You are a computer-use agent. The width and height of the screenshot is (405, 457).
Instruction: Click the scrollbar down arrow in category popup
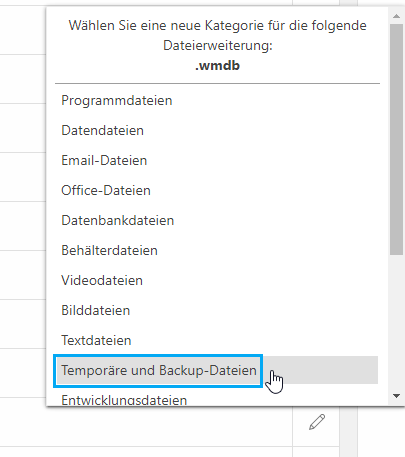click(396, 396)
